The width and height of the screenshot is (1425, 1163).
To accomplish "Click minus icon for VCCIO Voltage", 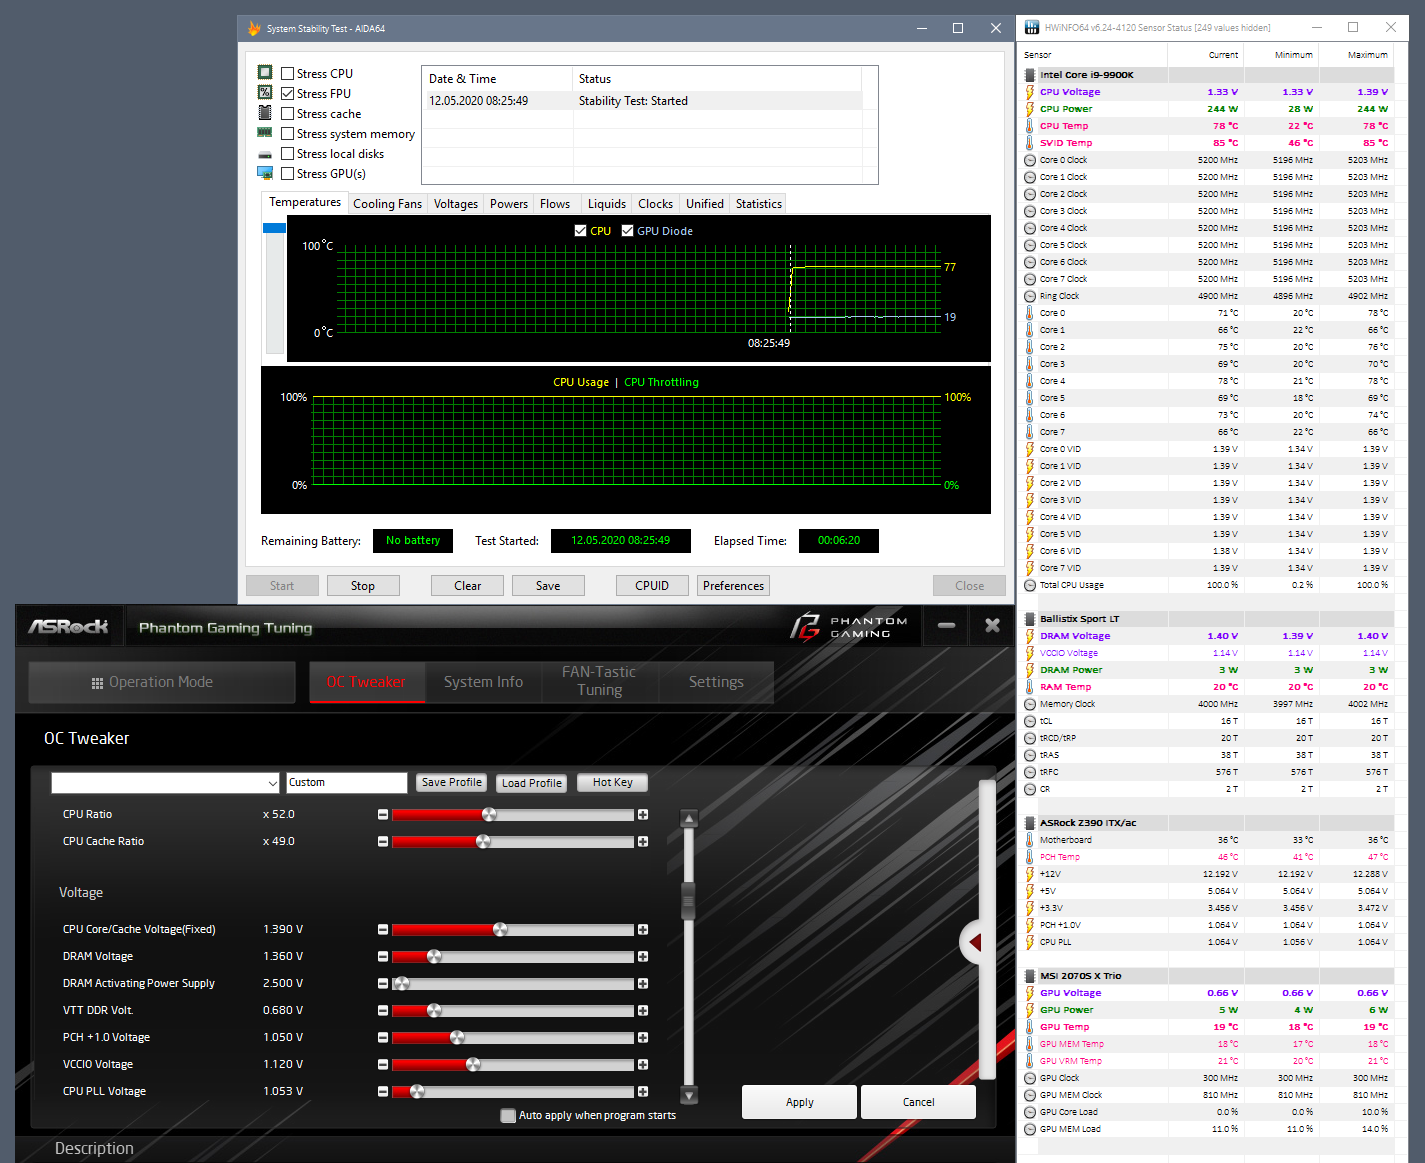I will [x=383, y=1065].
